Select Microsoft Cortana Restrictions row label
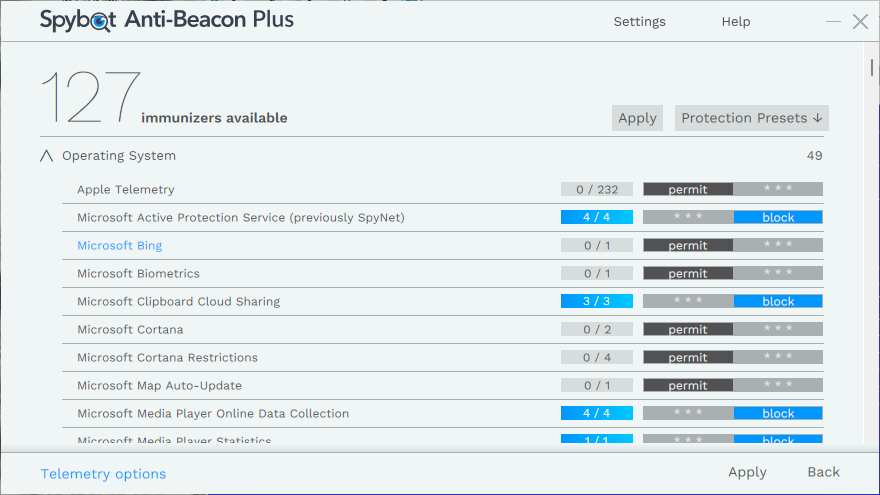The image size is (880, 495). [x=167, y=358]
